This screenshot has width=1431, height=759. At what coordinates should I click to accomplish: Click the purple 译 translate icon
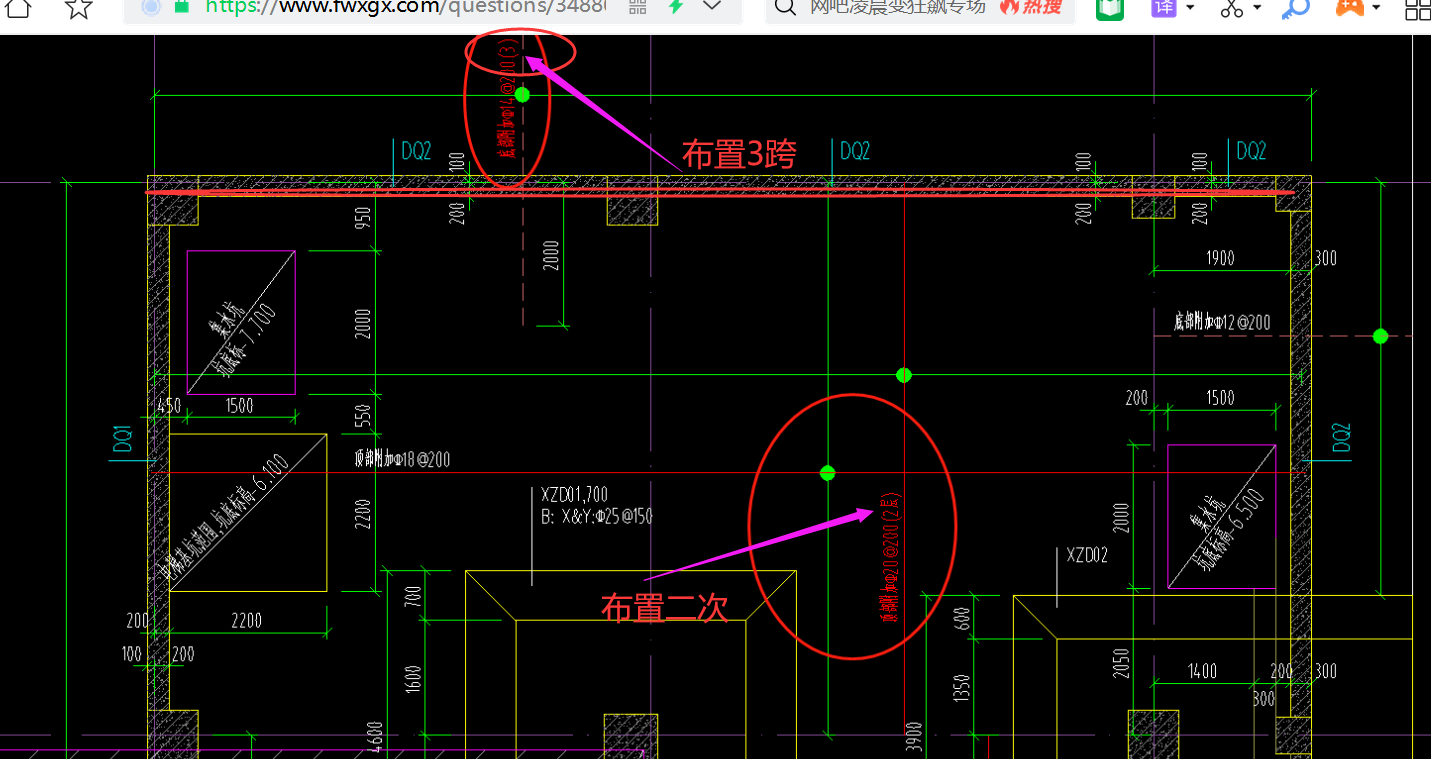coord(1165,8)
